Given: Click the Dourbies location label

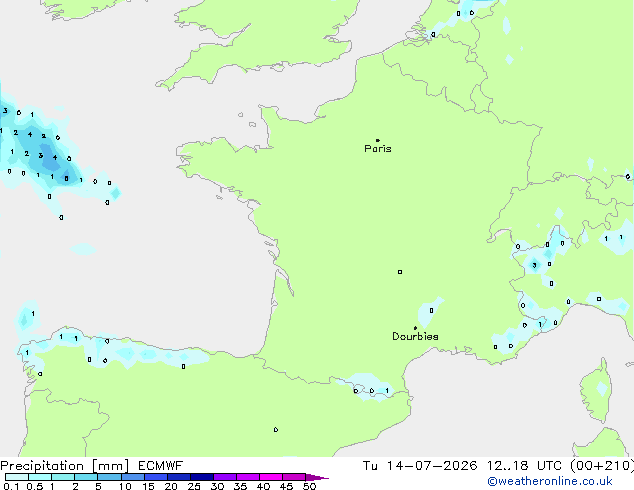Looking at the screenshot, I should pyautogui.click(x=415, y=336).
